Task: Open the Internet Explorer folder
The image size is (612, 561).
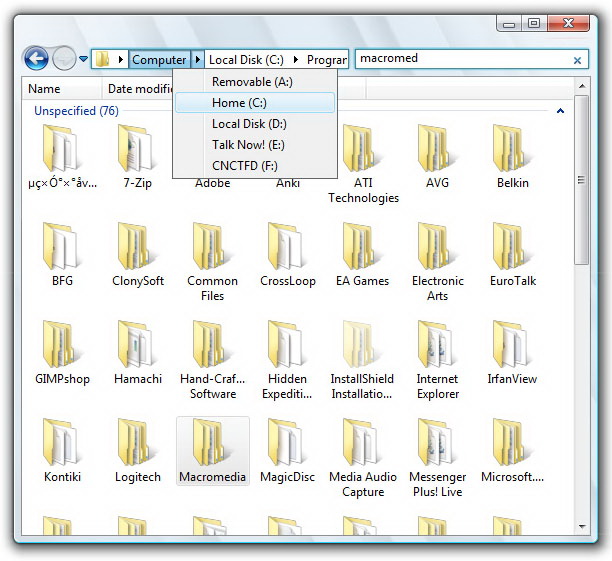Action: tap(437, 345)
